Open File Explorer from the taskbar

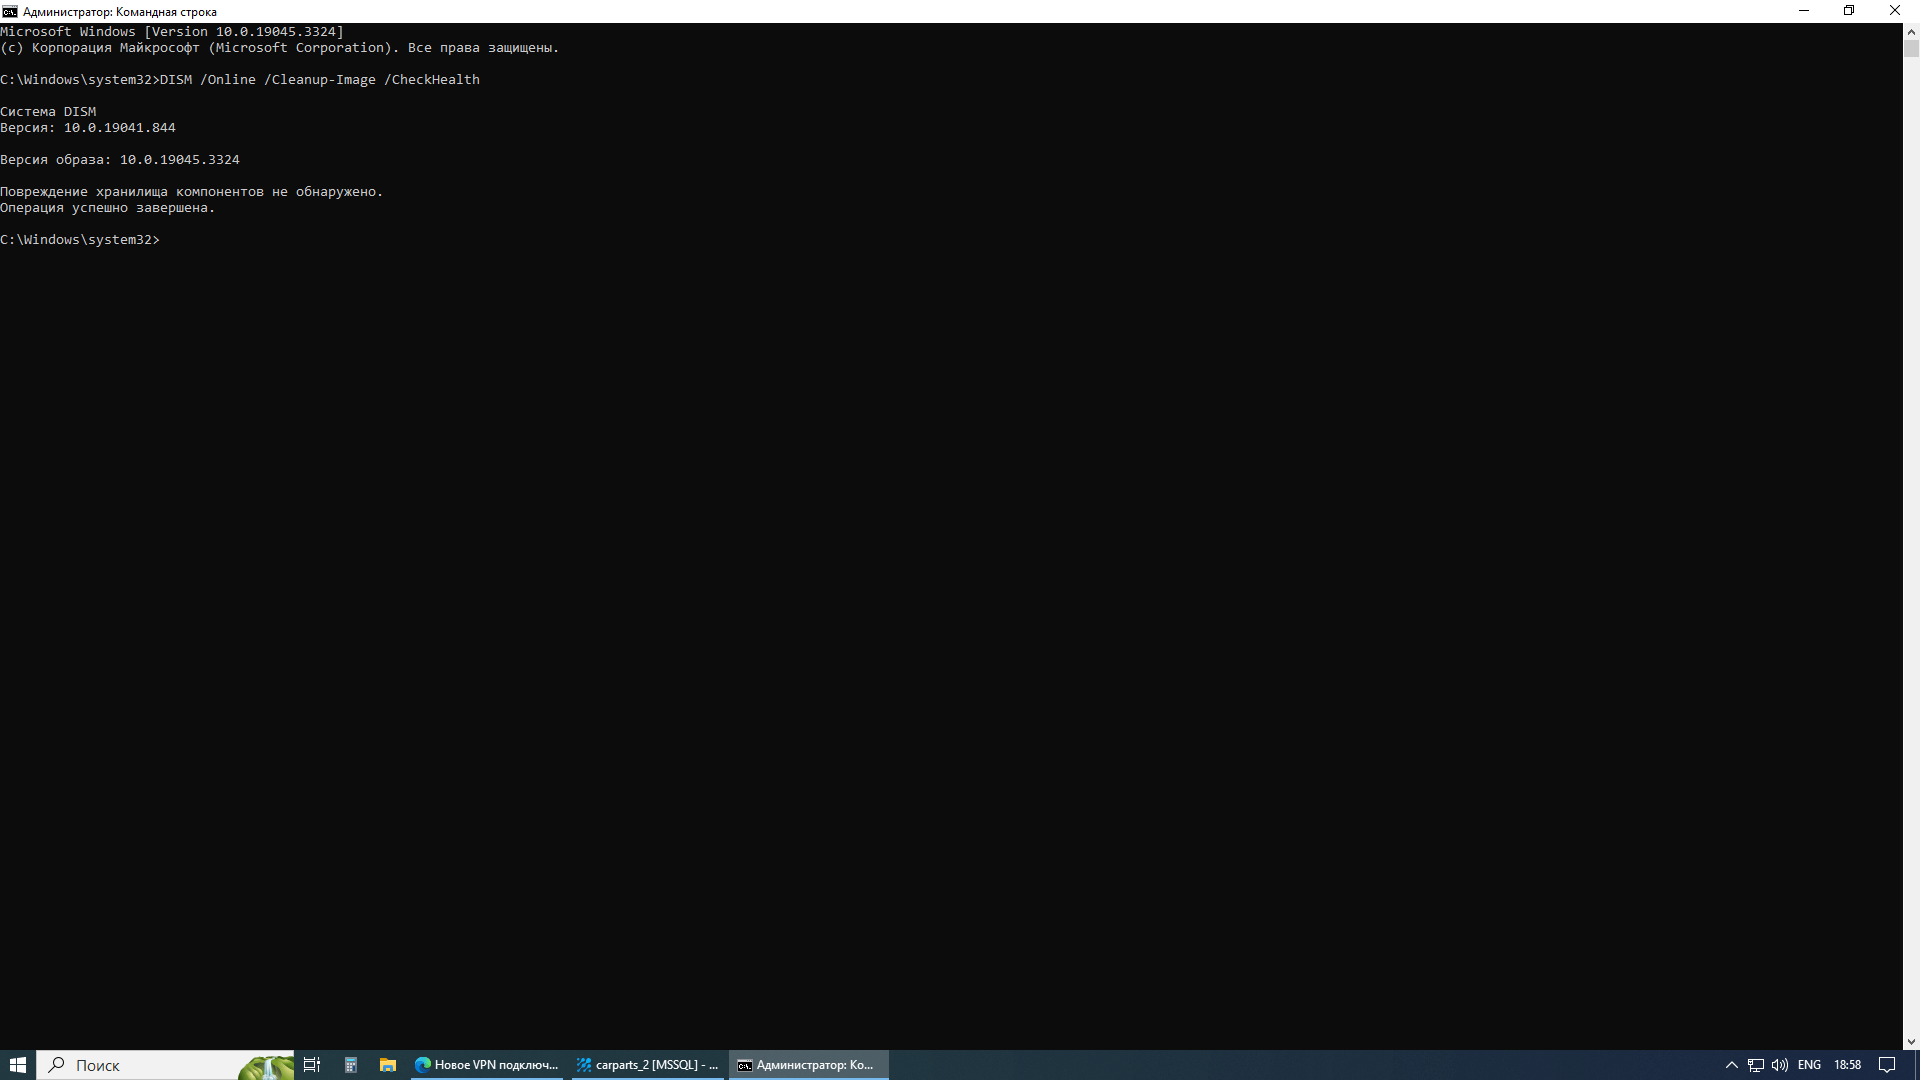pos(388,1065)
